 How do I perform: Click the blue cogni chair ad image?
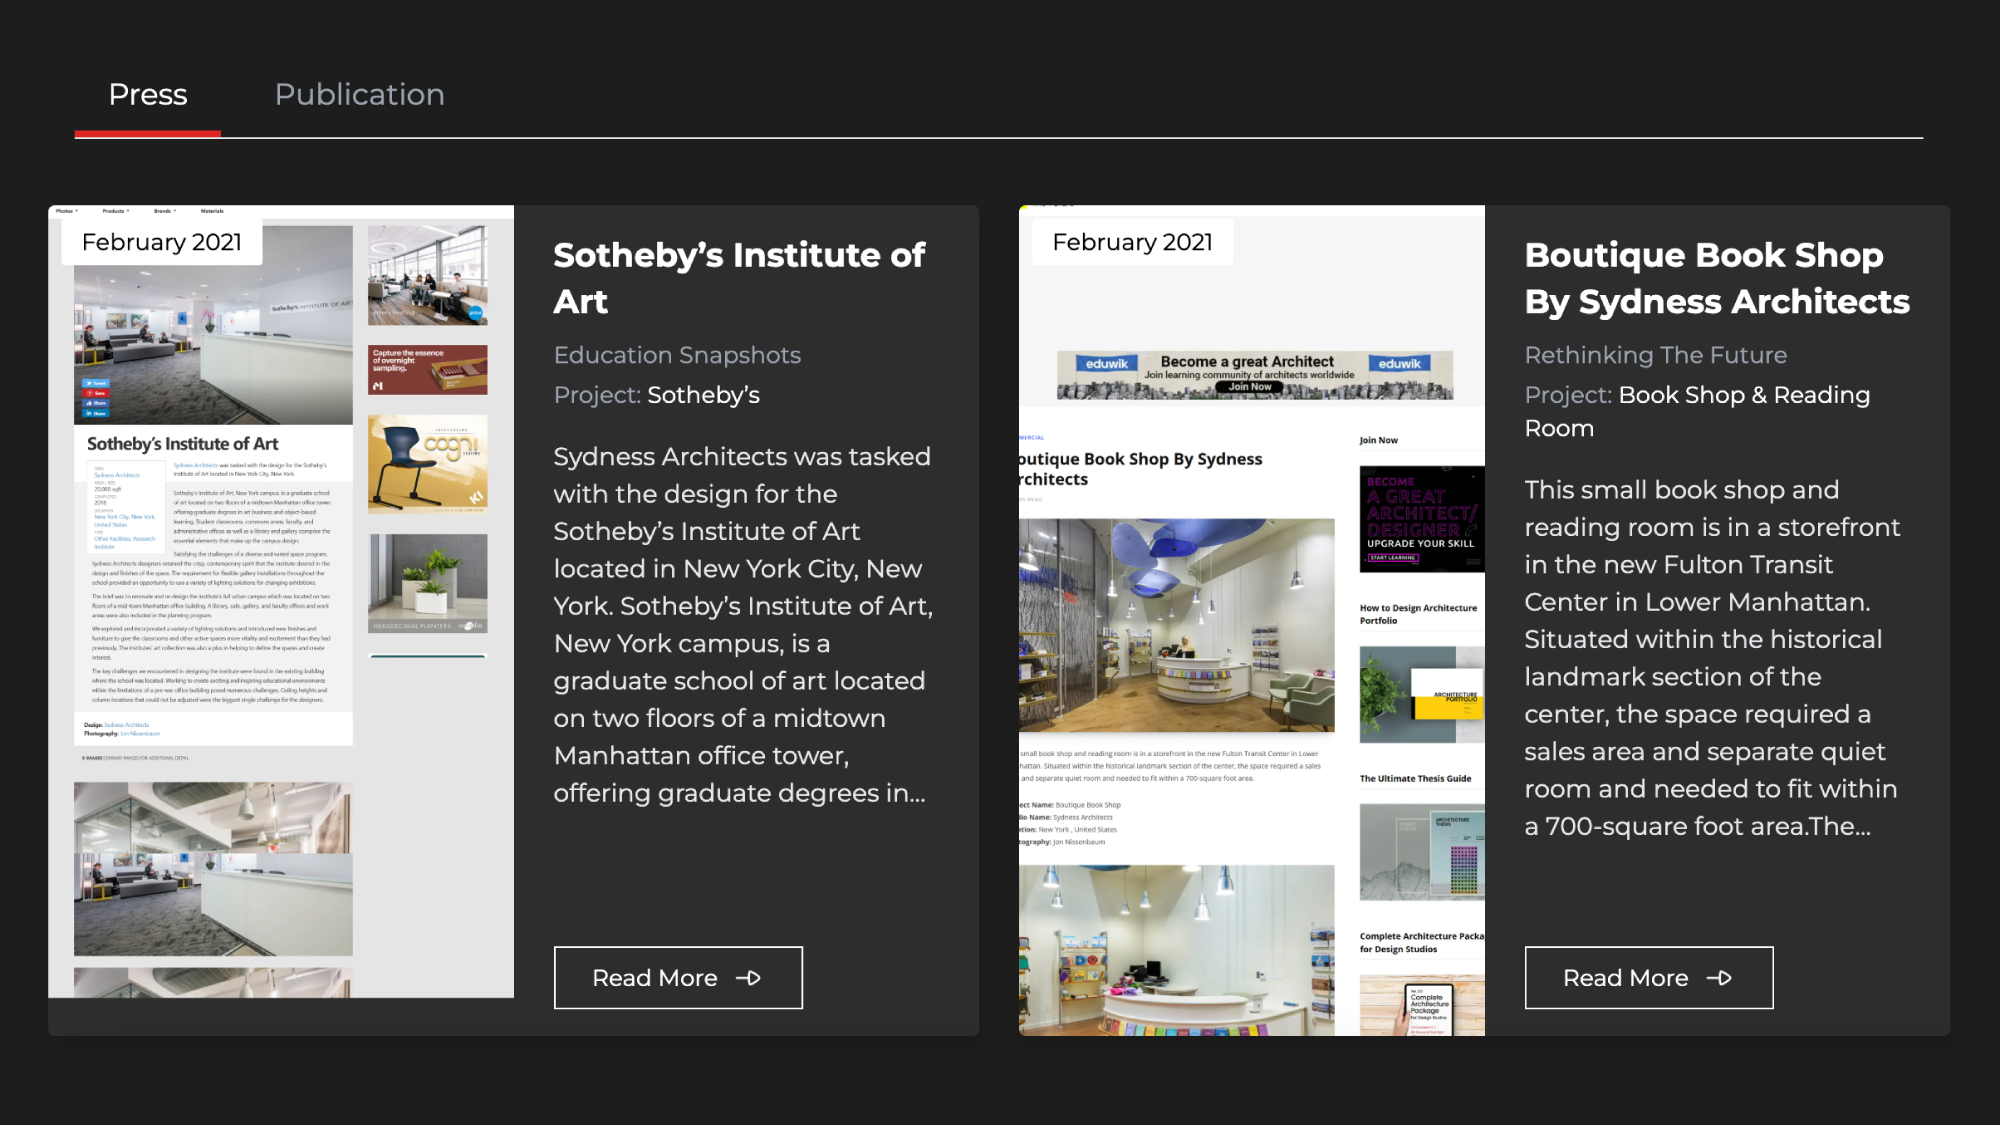[x=427, y=465]
